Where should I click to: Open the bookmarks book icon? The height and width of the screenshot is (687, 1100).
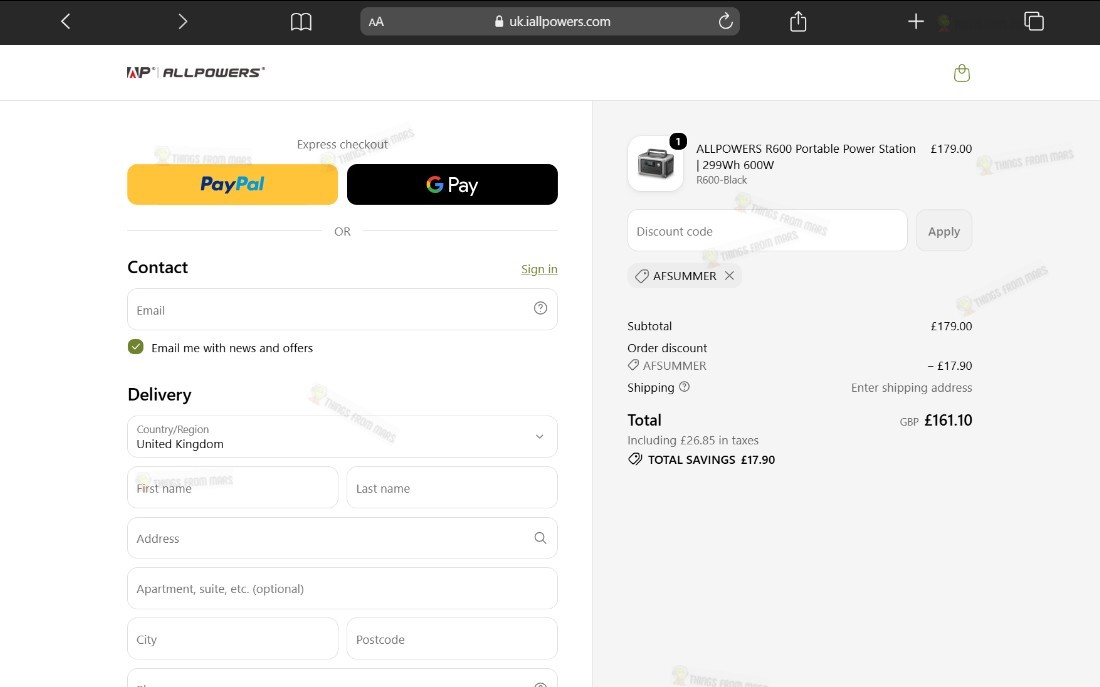[301, 22]
